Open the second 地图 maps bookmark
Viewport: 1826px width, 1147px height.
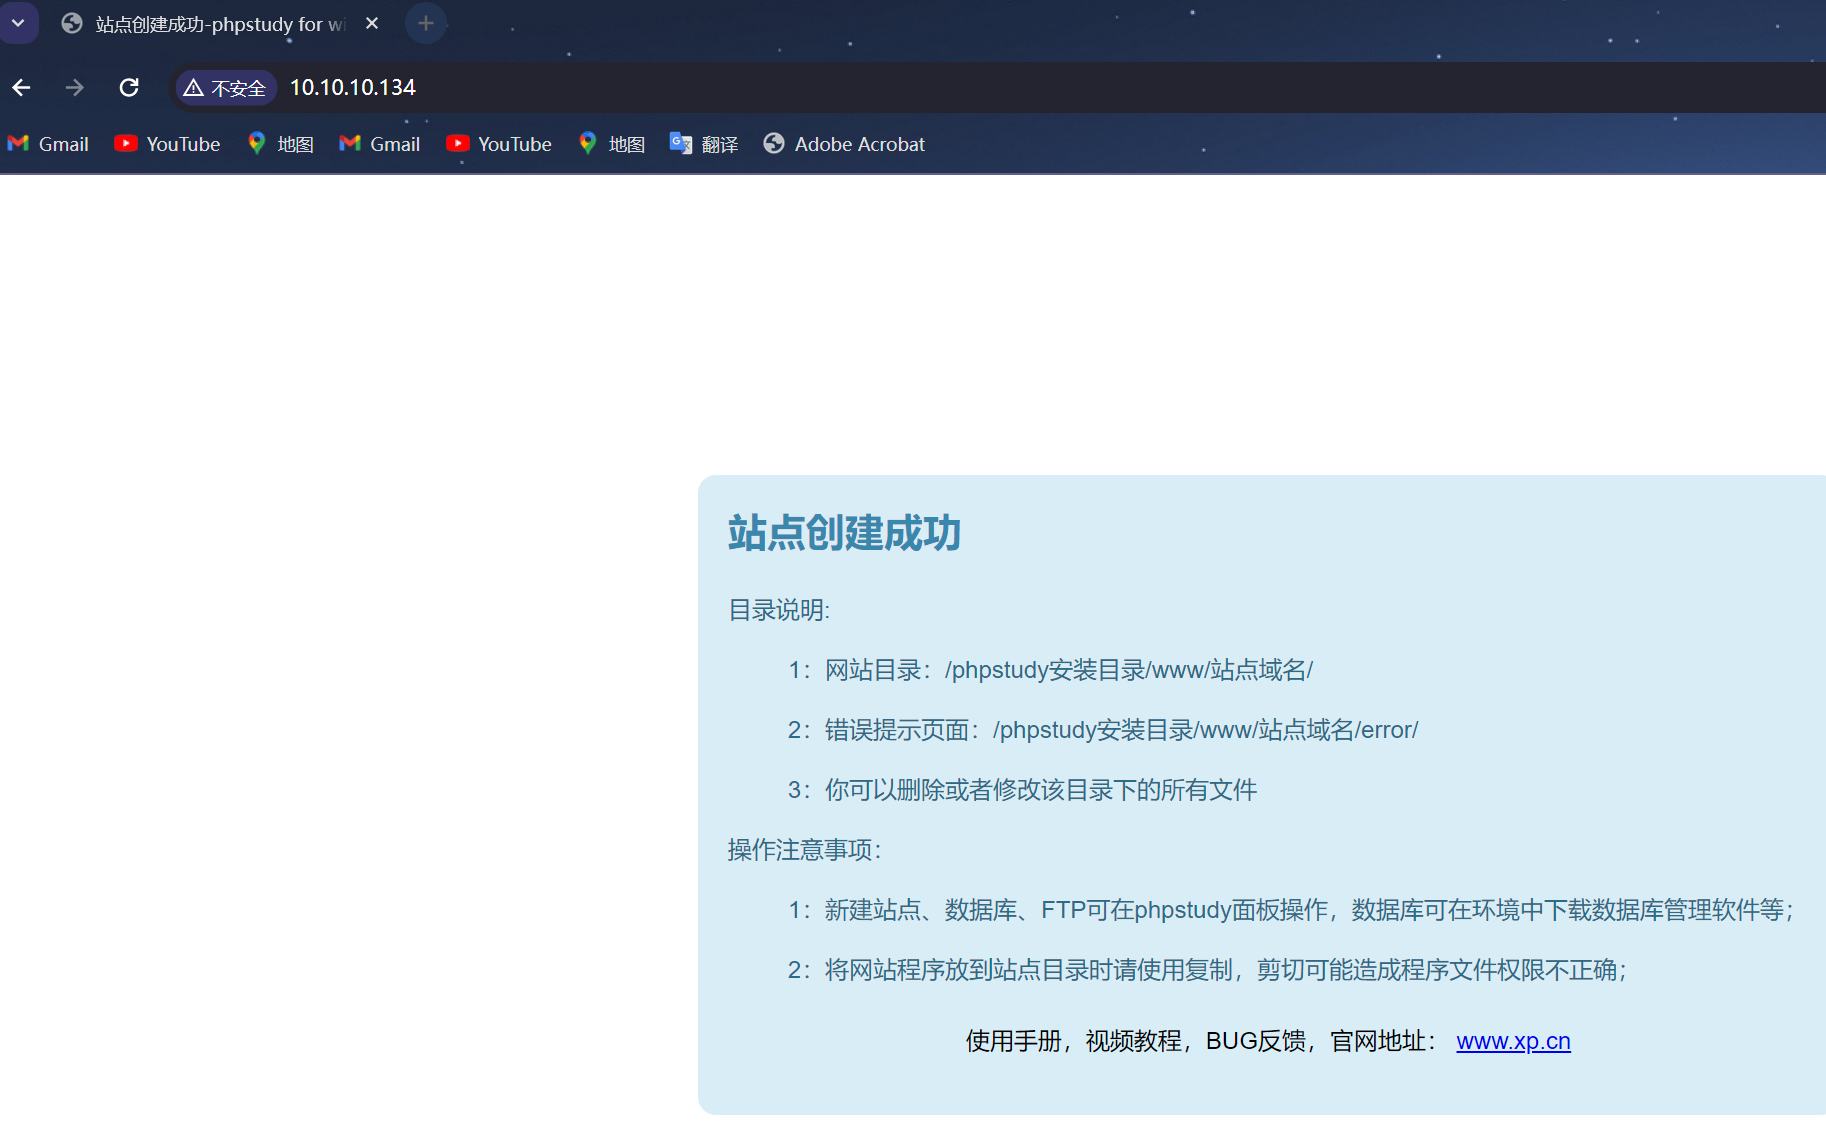[x=612, y=144]
